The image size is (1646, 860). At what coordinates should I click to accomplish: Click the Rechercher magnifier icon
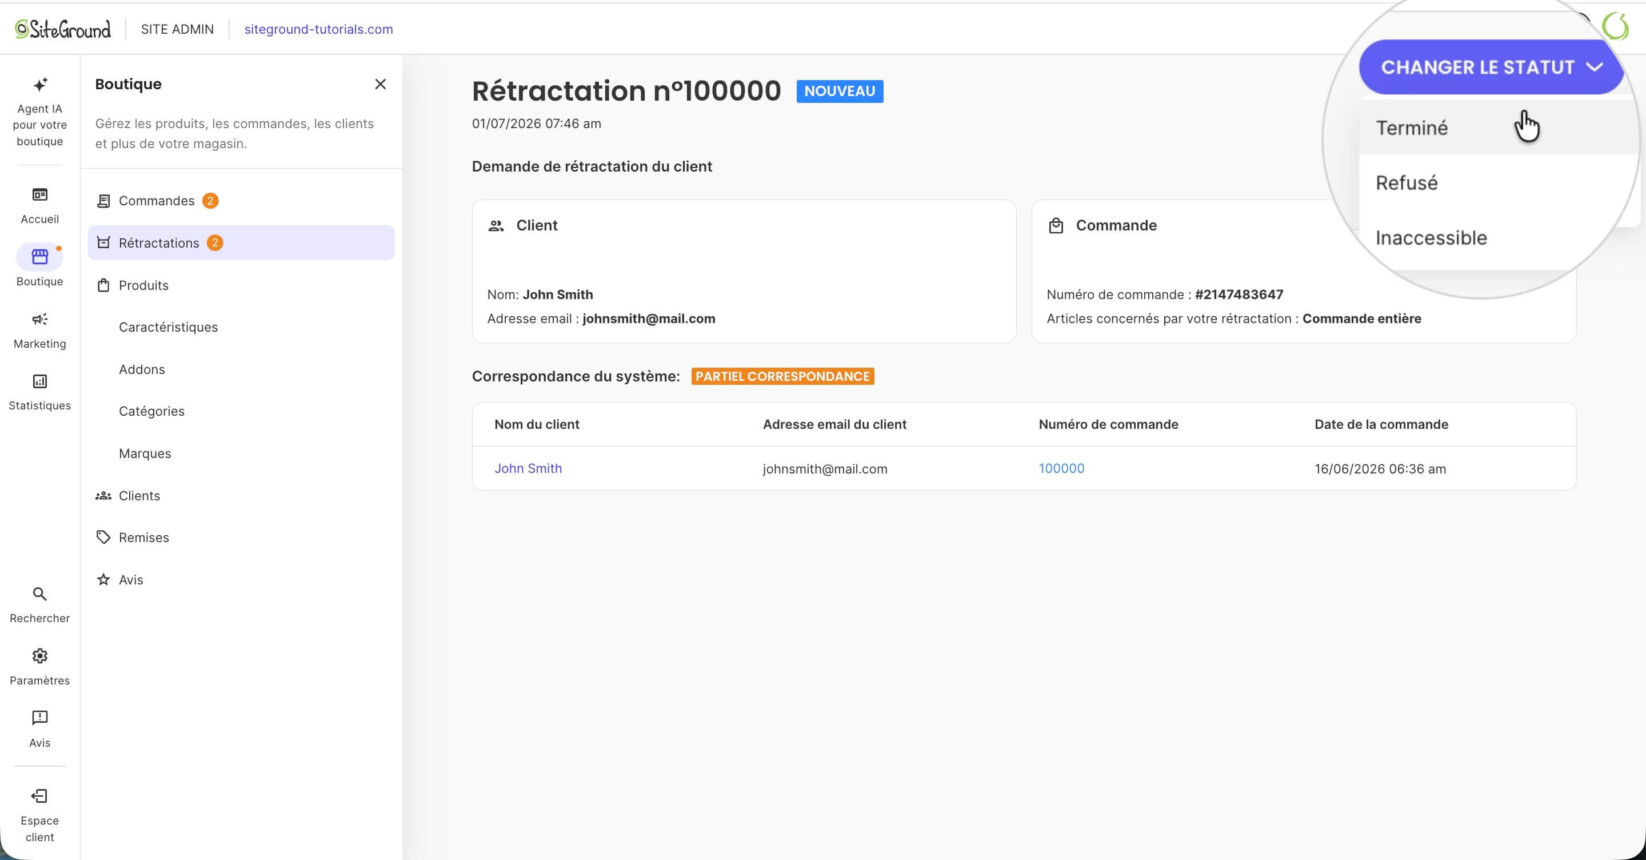click(x=40, y=594)
